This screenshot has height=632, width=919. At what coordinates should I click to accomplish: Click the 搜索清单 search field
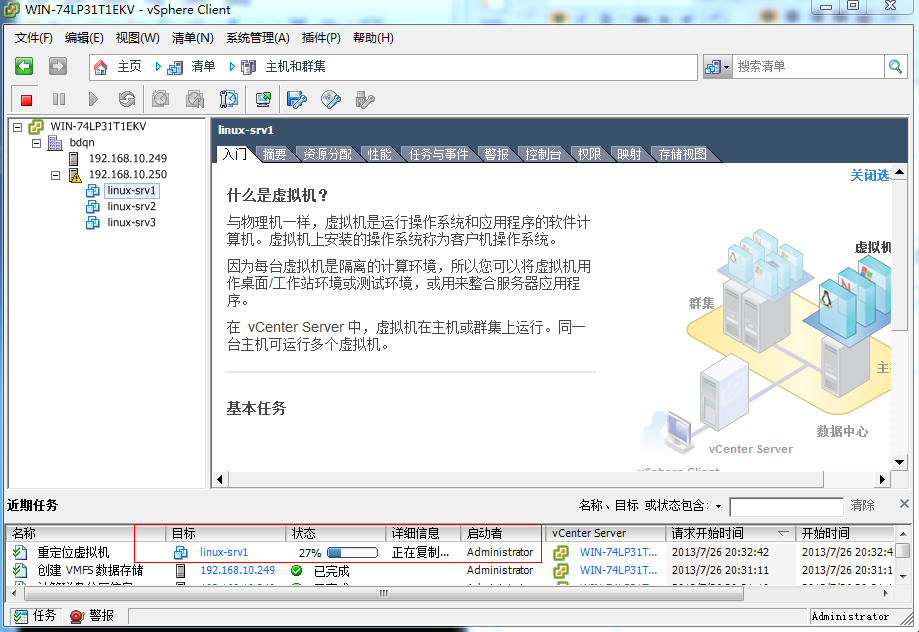[808, 67]
